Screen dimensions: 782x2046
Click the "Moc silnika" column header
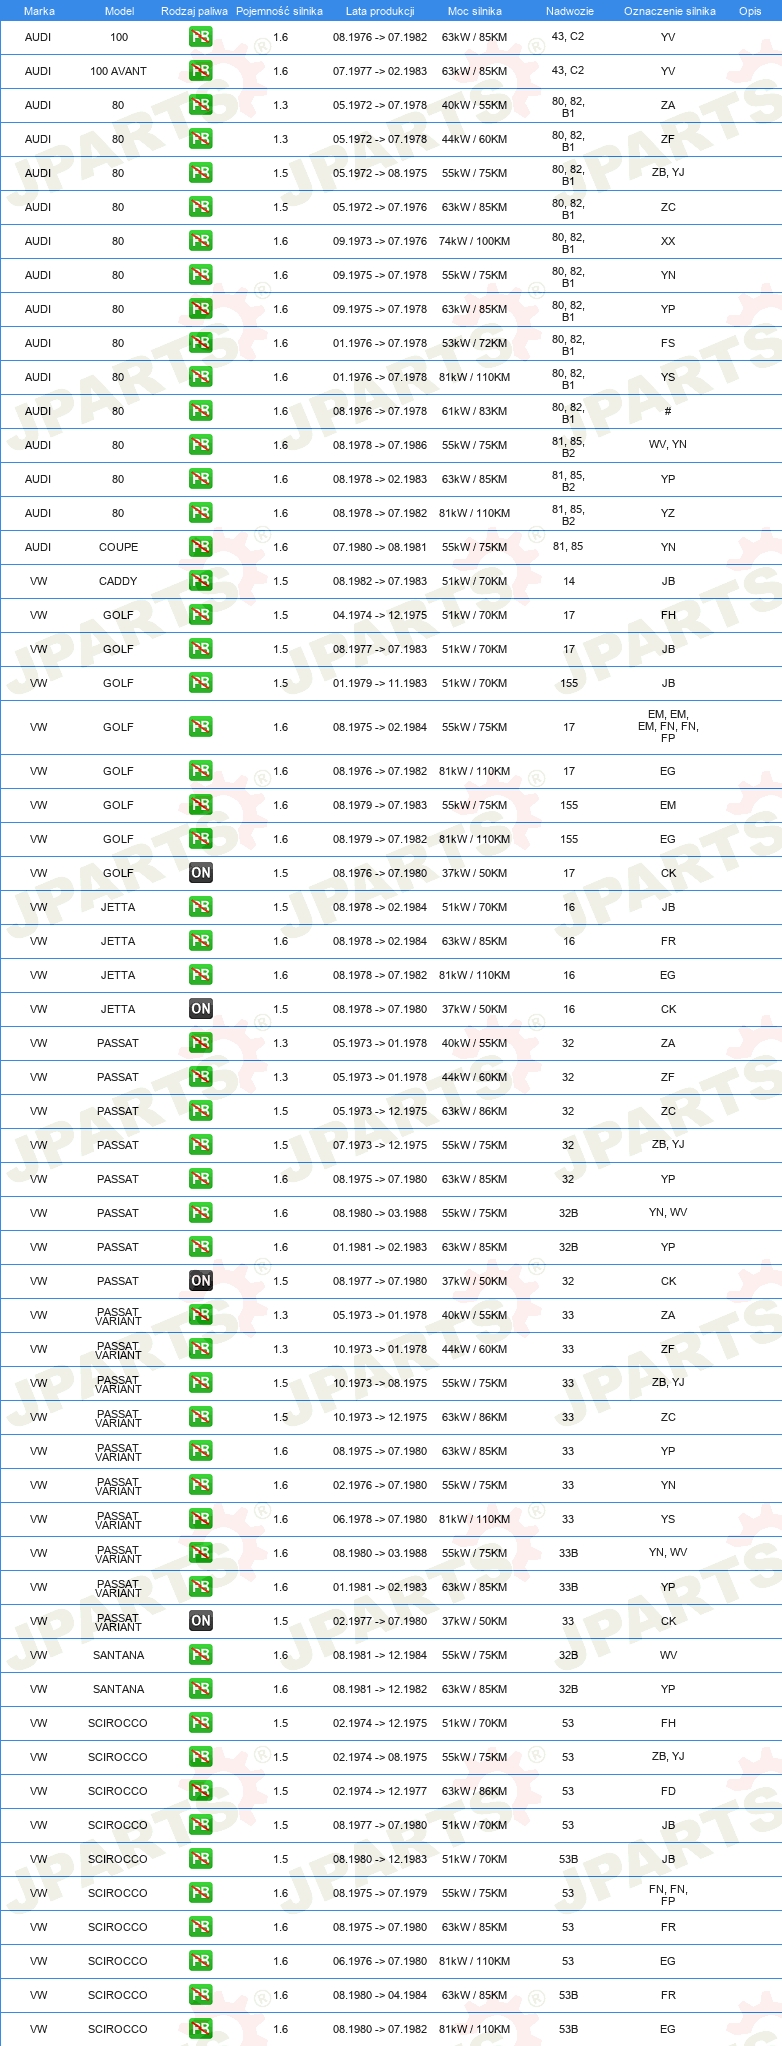tap(475, 11)
